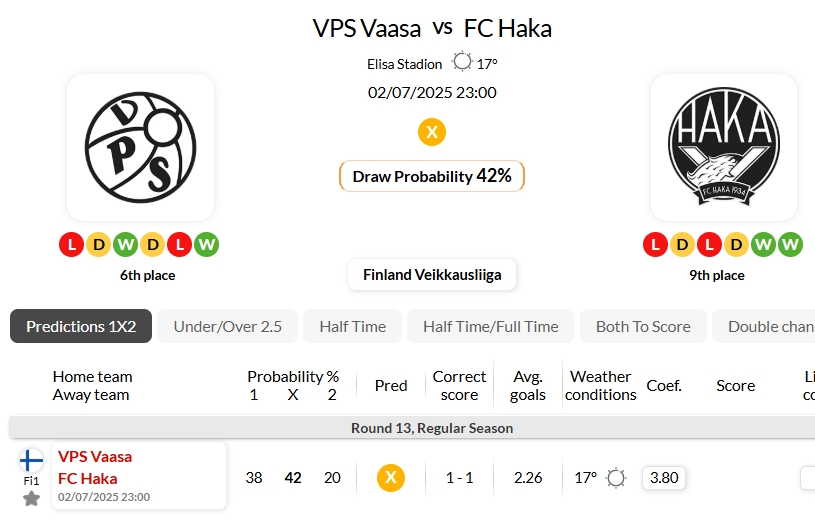Favorite the match using the star icon

click(31, 499)
